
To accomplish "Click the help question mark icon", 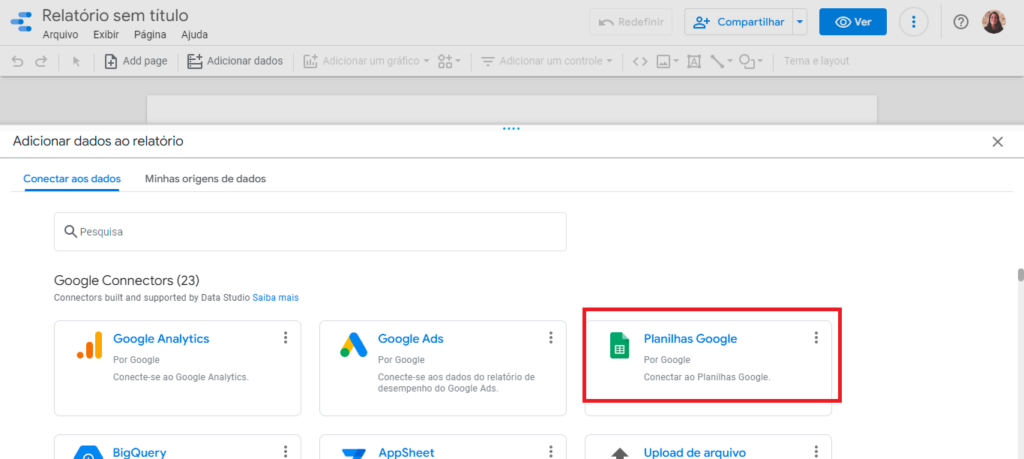I will (x=960, y=22).
